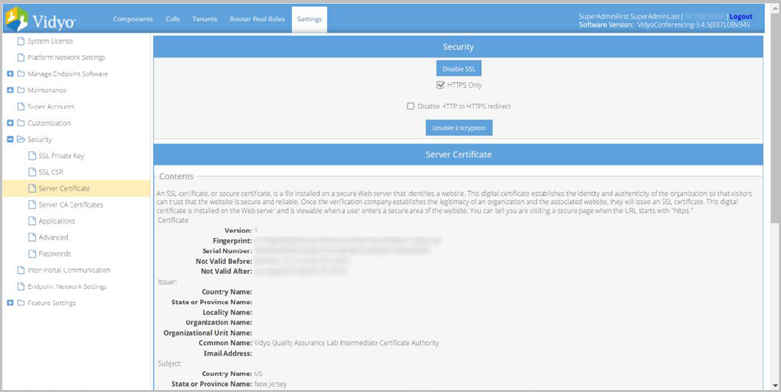Click the 'New Jersey' state value

coord(270,384)
